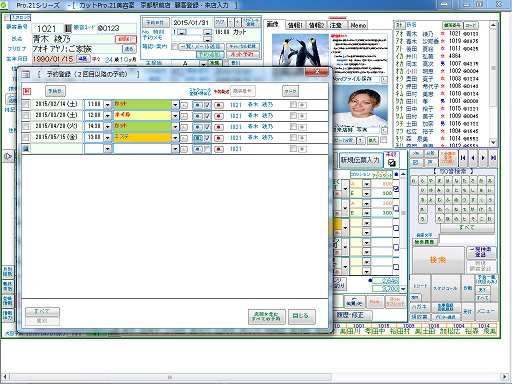Switch to the 画像 tab
Image resolution: width=512 pixels, height=384 pixels.
point(274,24)
